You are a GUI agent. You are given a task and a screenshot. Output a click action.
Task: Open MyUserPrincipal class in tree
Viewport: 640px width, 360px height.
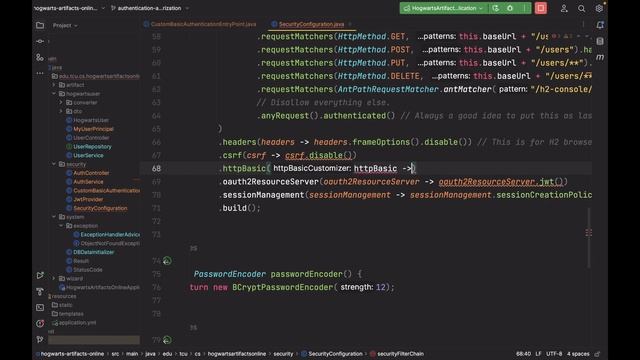(93, 129)
